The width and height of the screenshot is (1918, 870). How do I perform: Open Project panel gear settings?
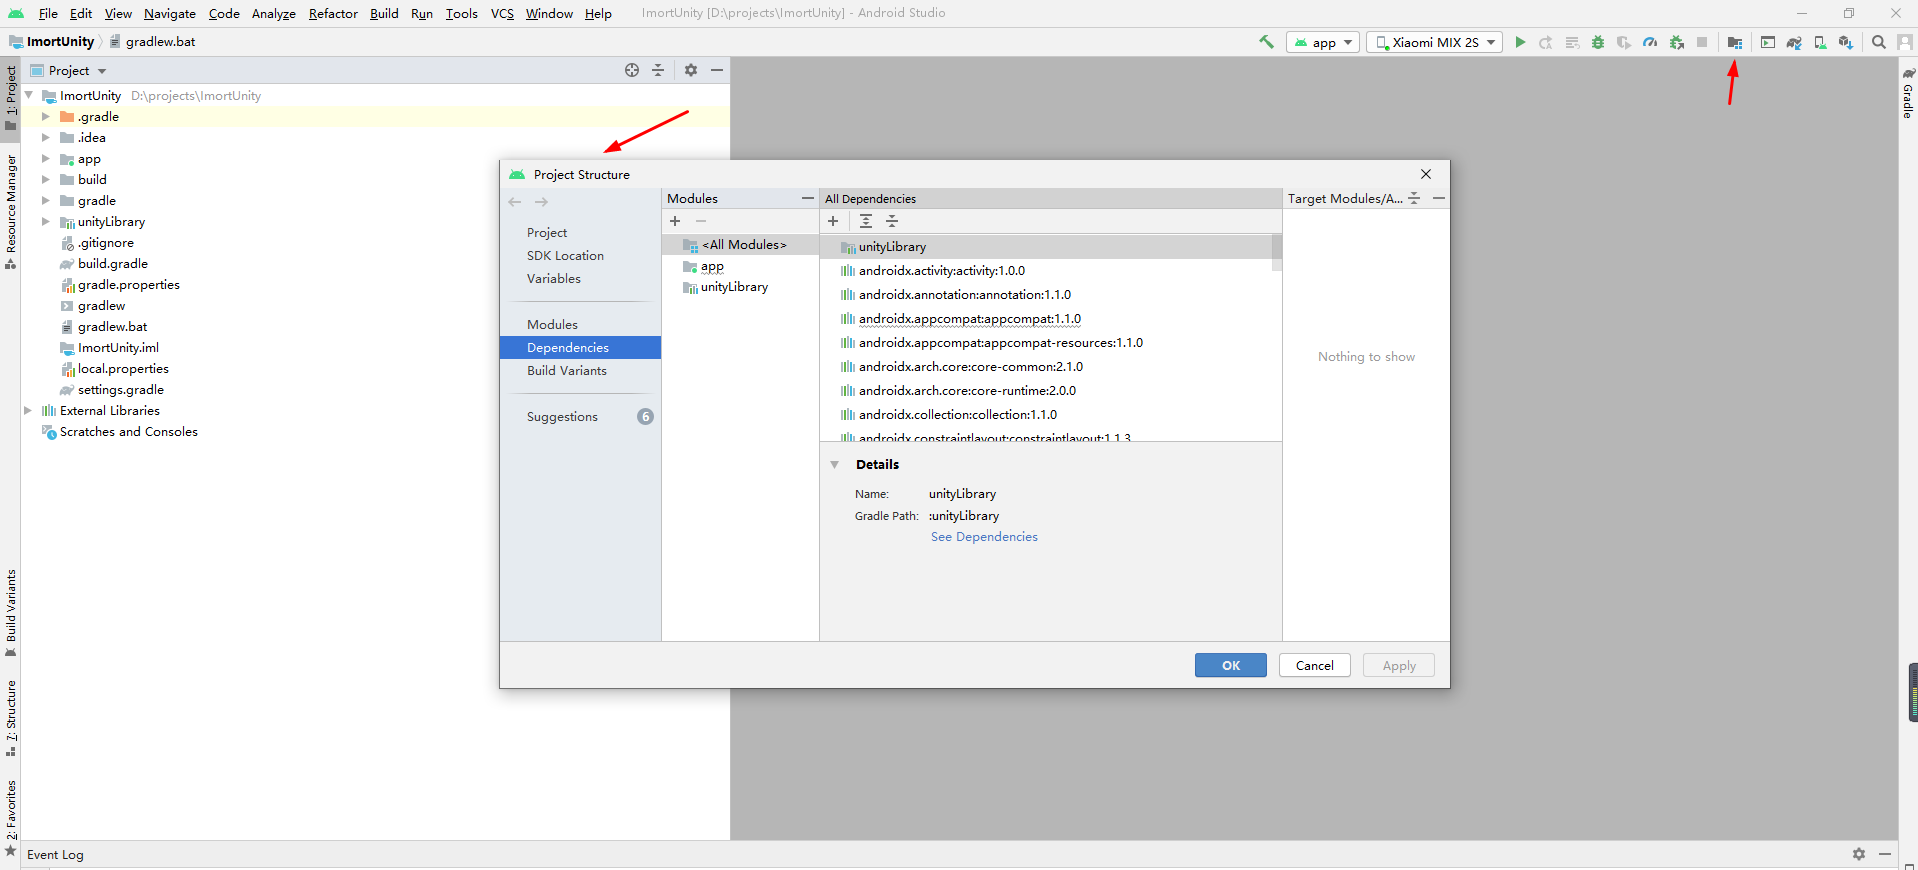691,70
